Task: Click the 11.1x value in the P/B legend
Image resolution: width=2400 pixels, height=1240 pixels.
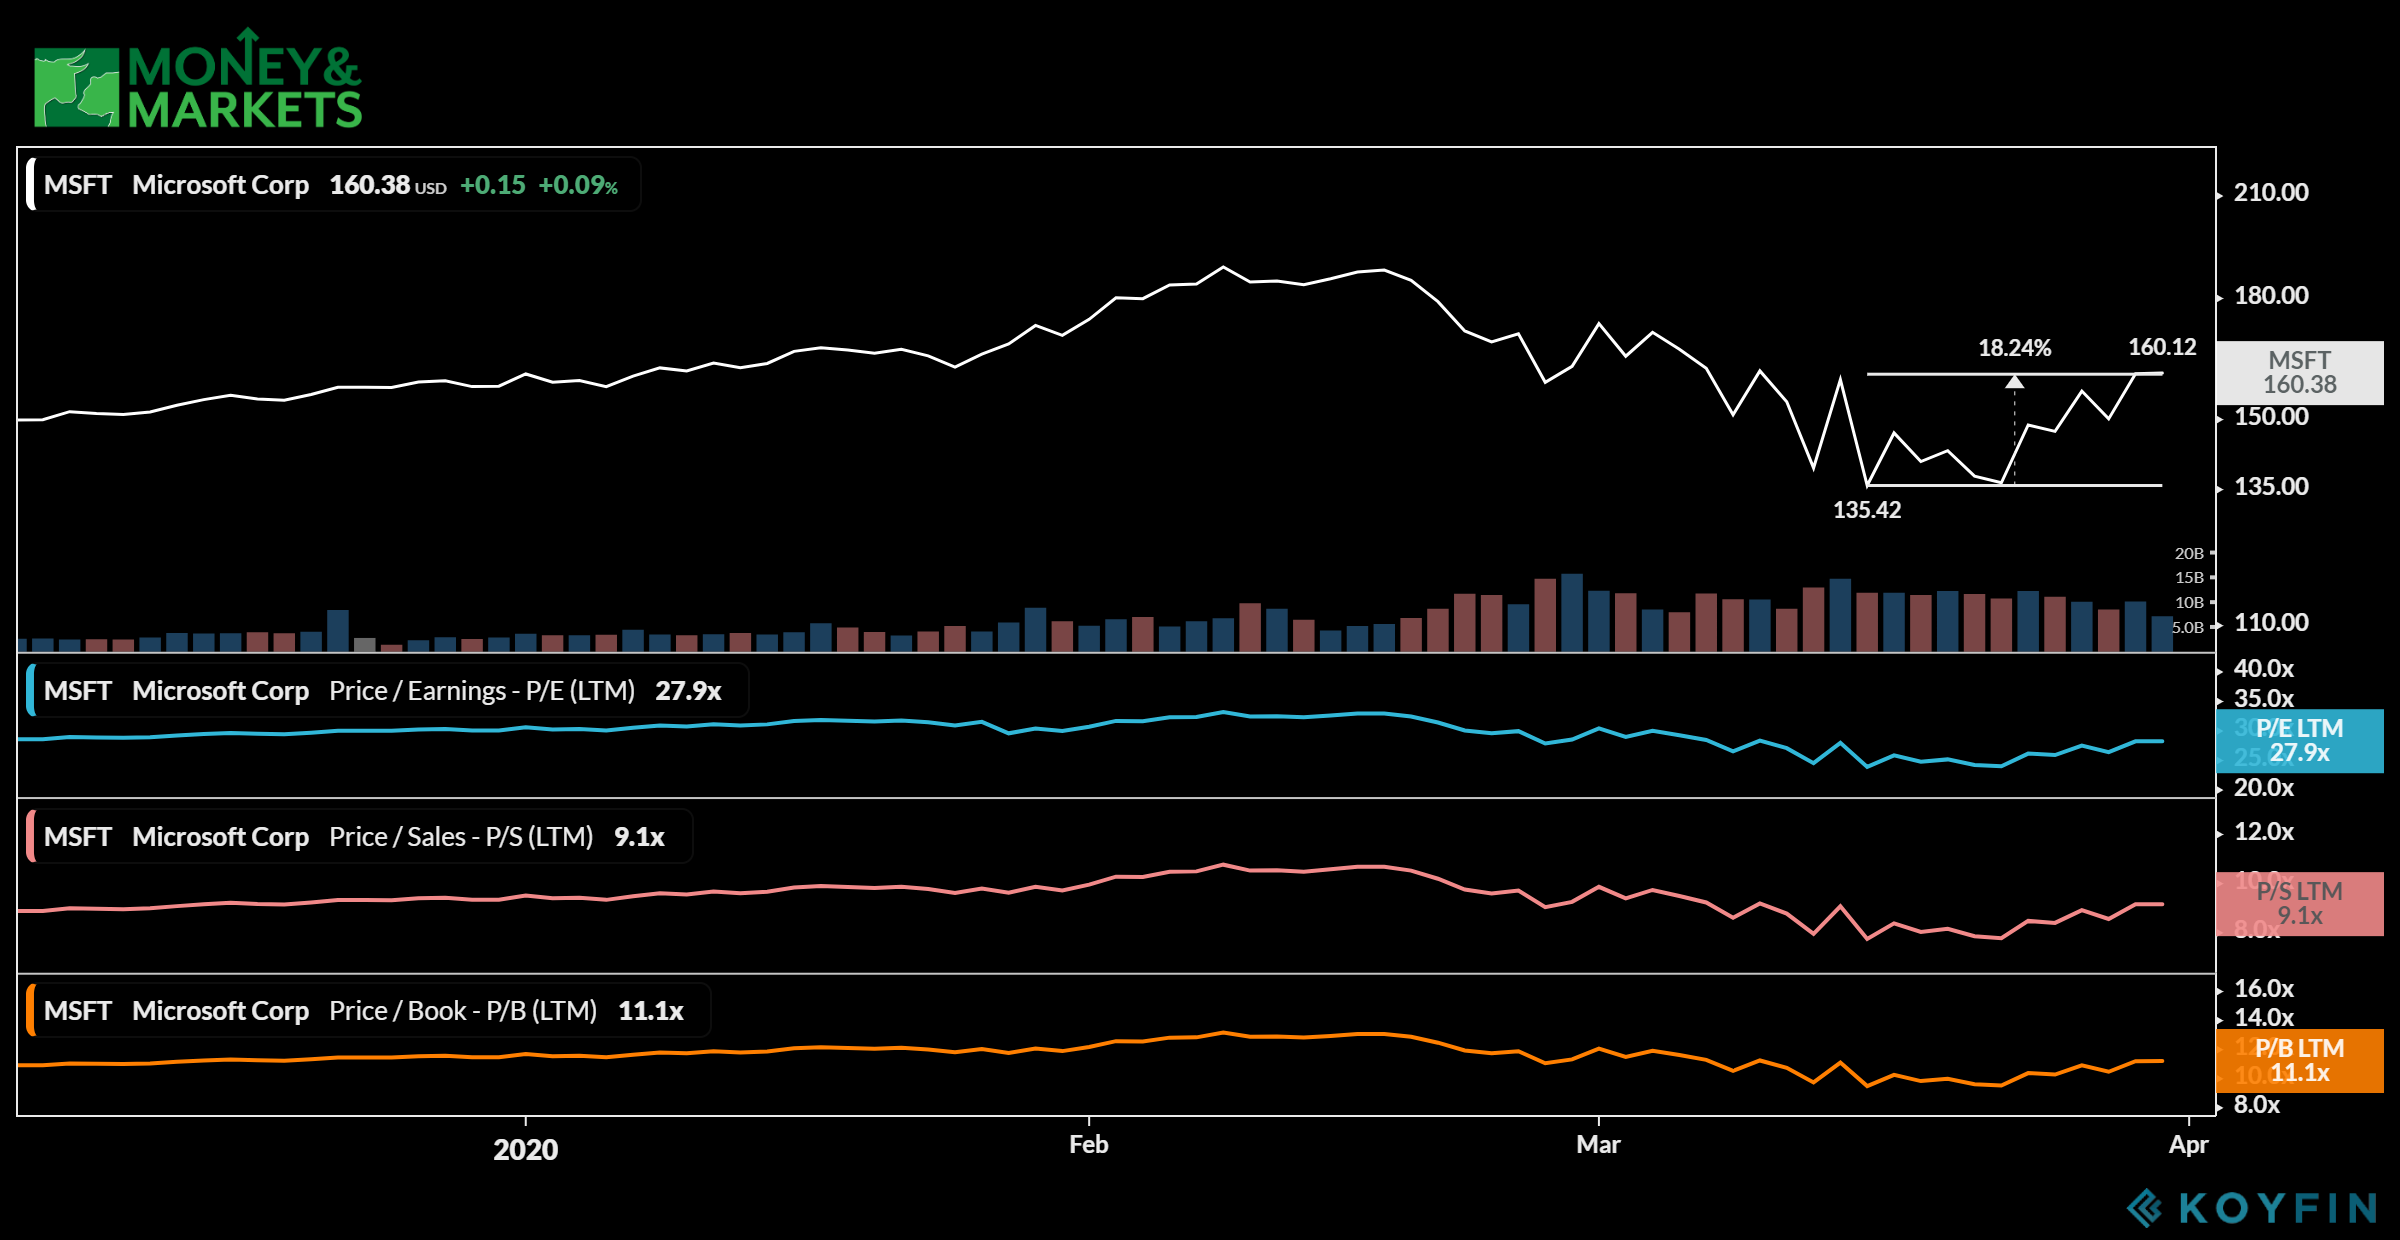Action: (x=651, y=1011)
